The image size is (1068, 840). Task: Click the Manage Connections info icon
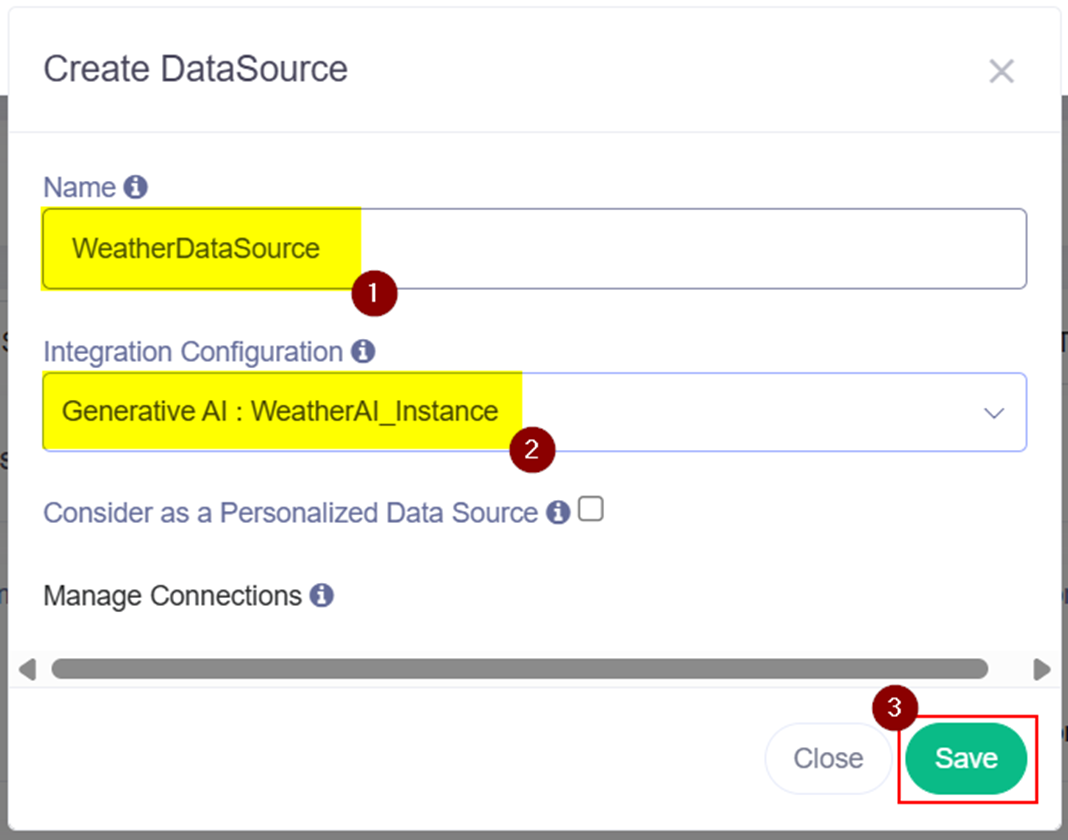pos(321,596)
